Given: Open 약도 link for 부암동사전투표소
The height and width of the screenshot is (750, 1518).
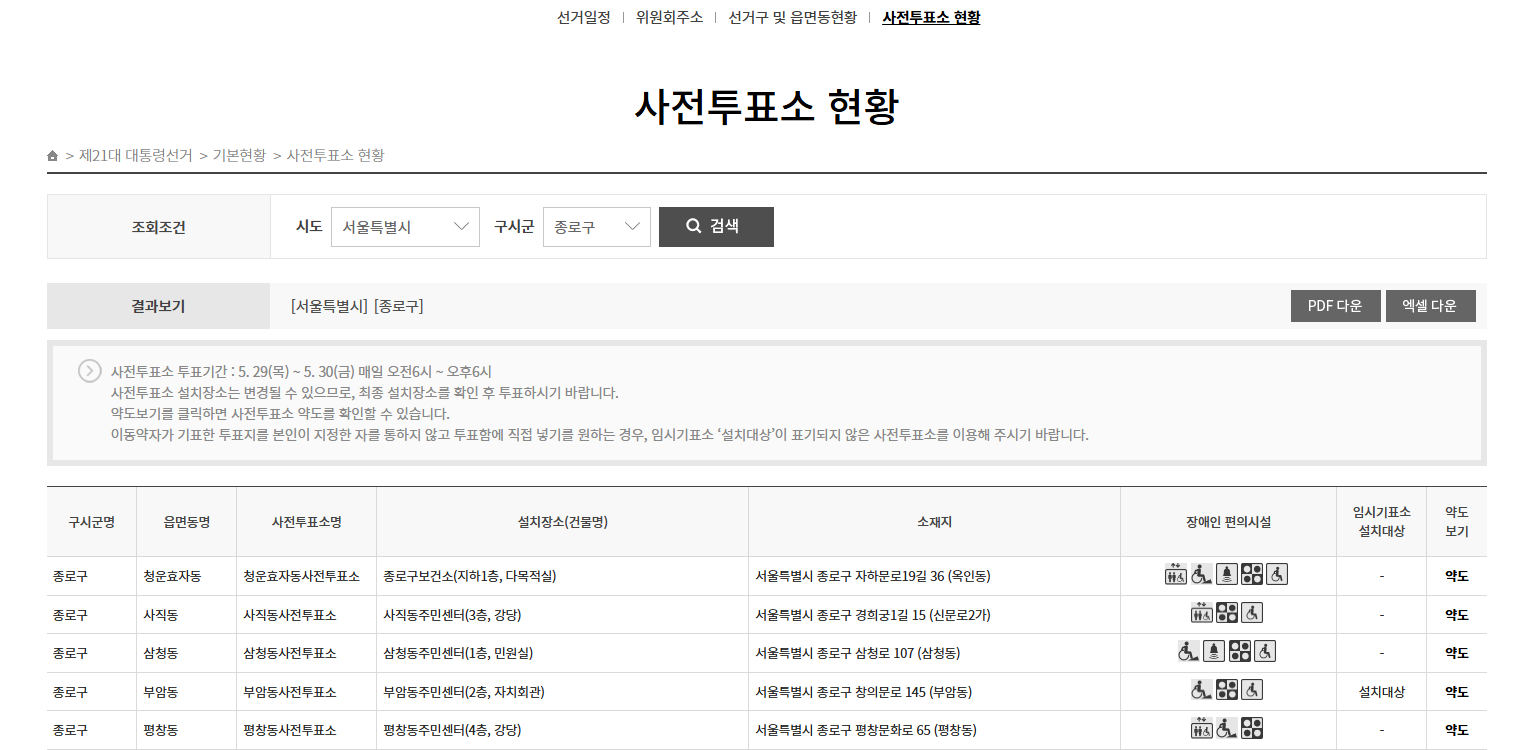Looking at the screenshot, I should (x=1456, y=691).
